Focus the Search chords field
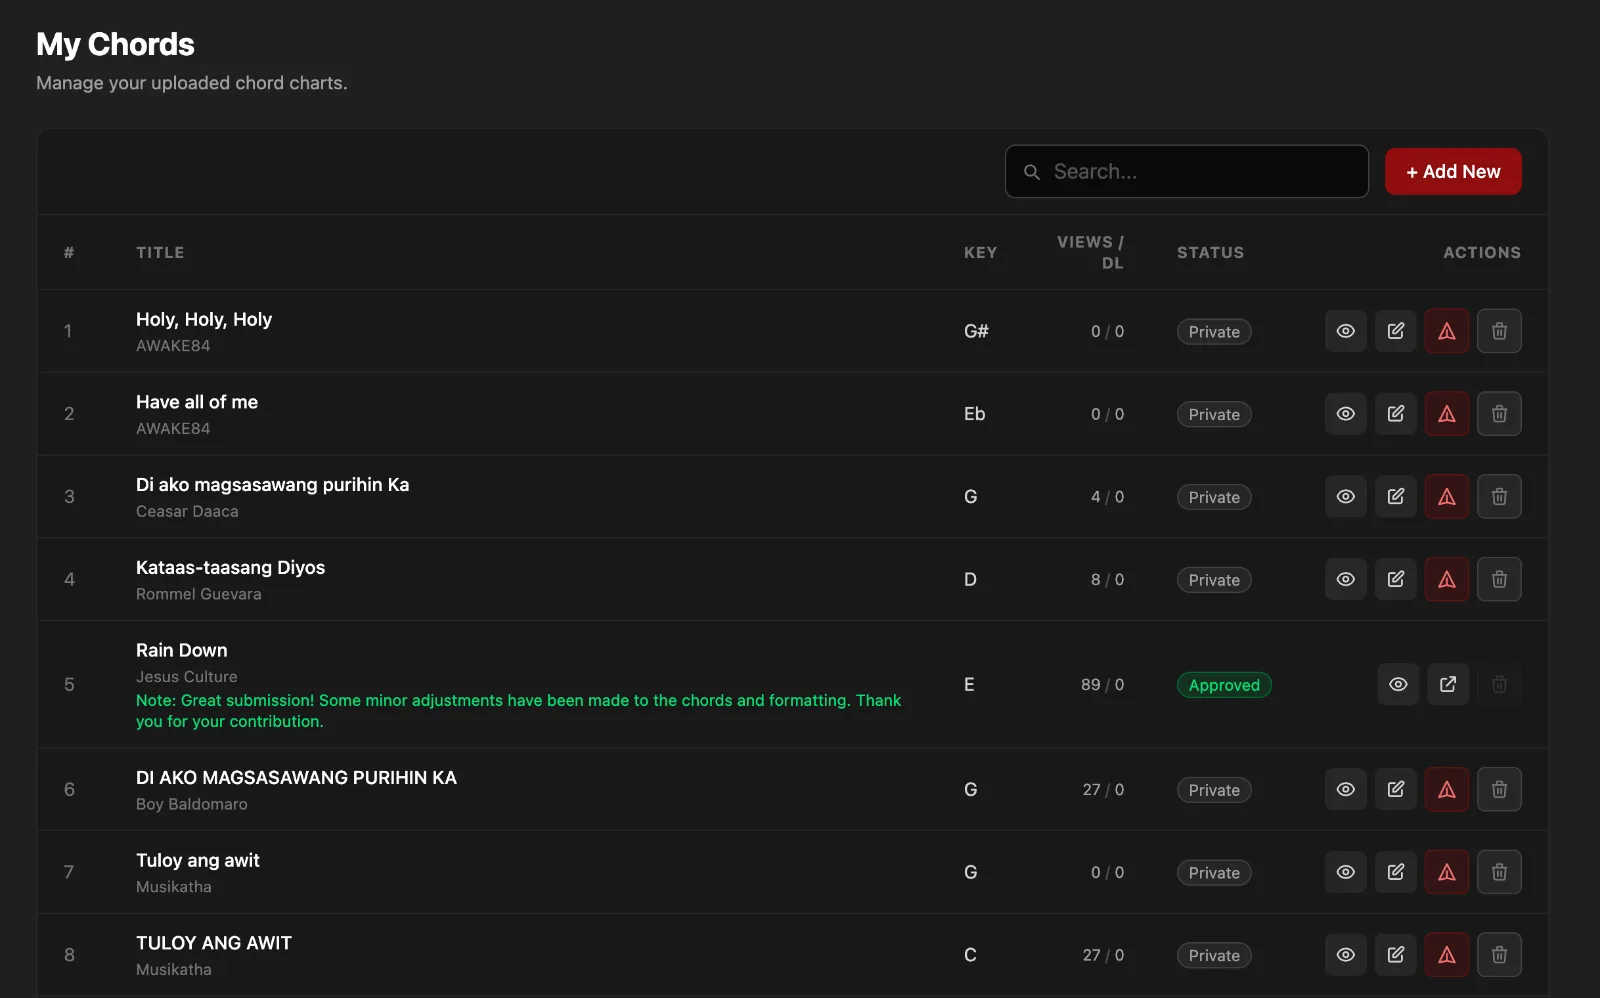The height and width of the screenshot is (998, 1600). 1187,172
